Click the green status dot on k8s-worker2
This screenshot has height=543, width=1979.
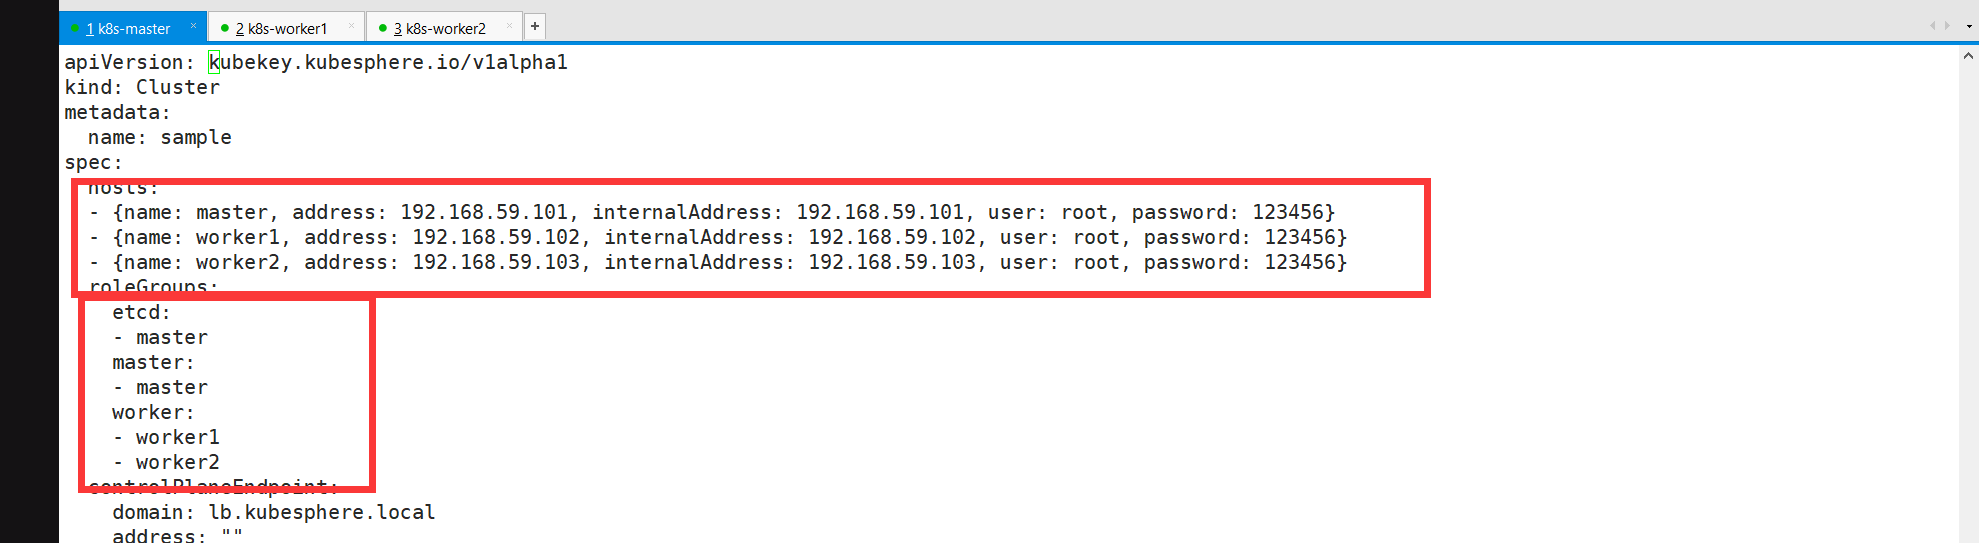pyautogui.click(x=383, y=28)
